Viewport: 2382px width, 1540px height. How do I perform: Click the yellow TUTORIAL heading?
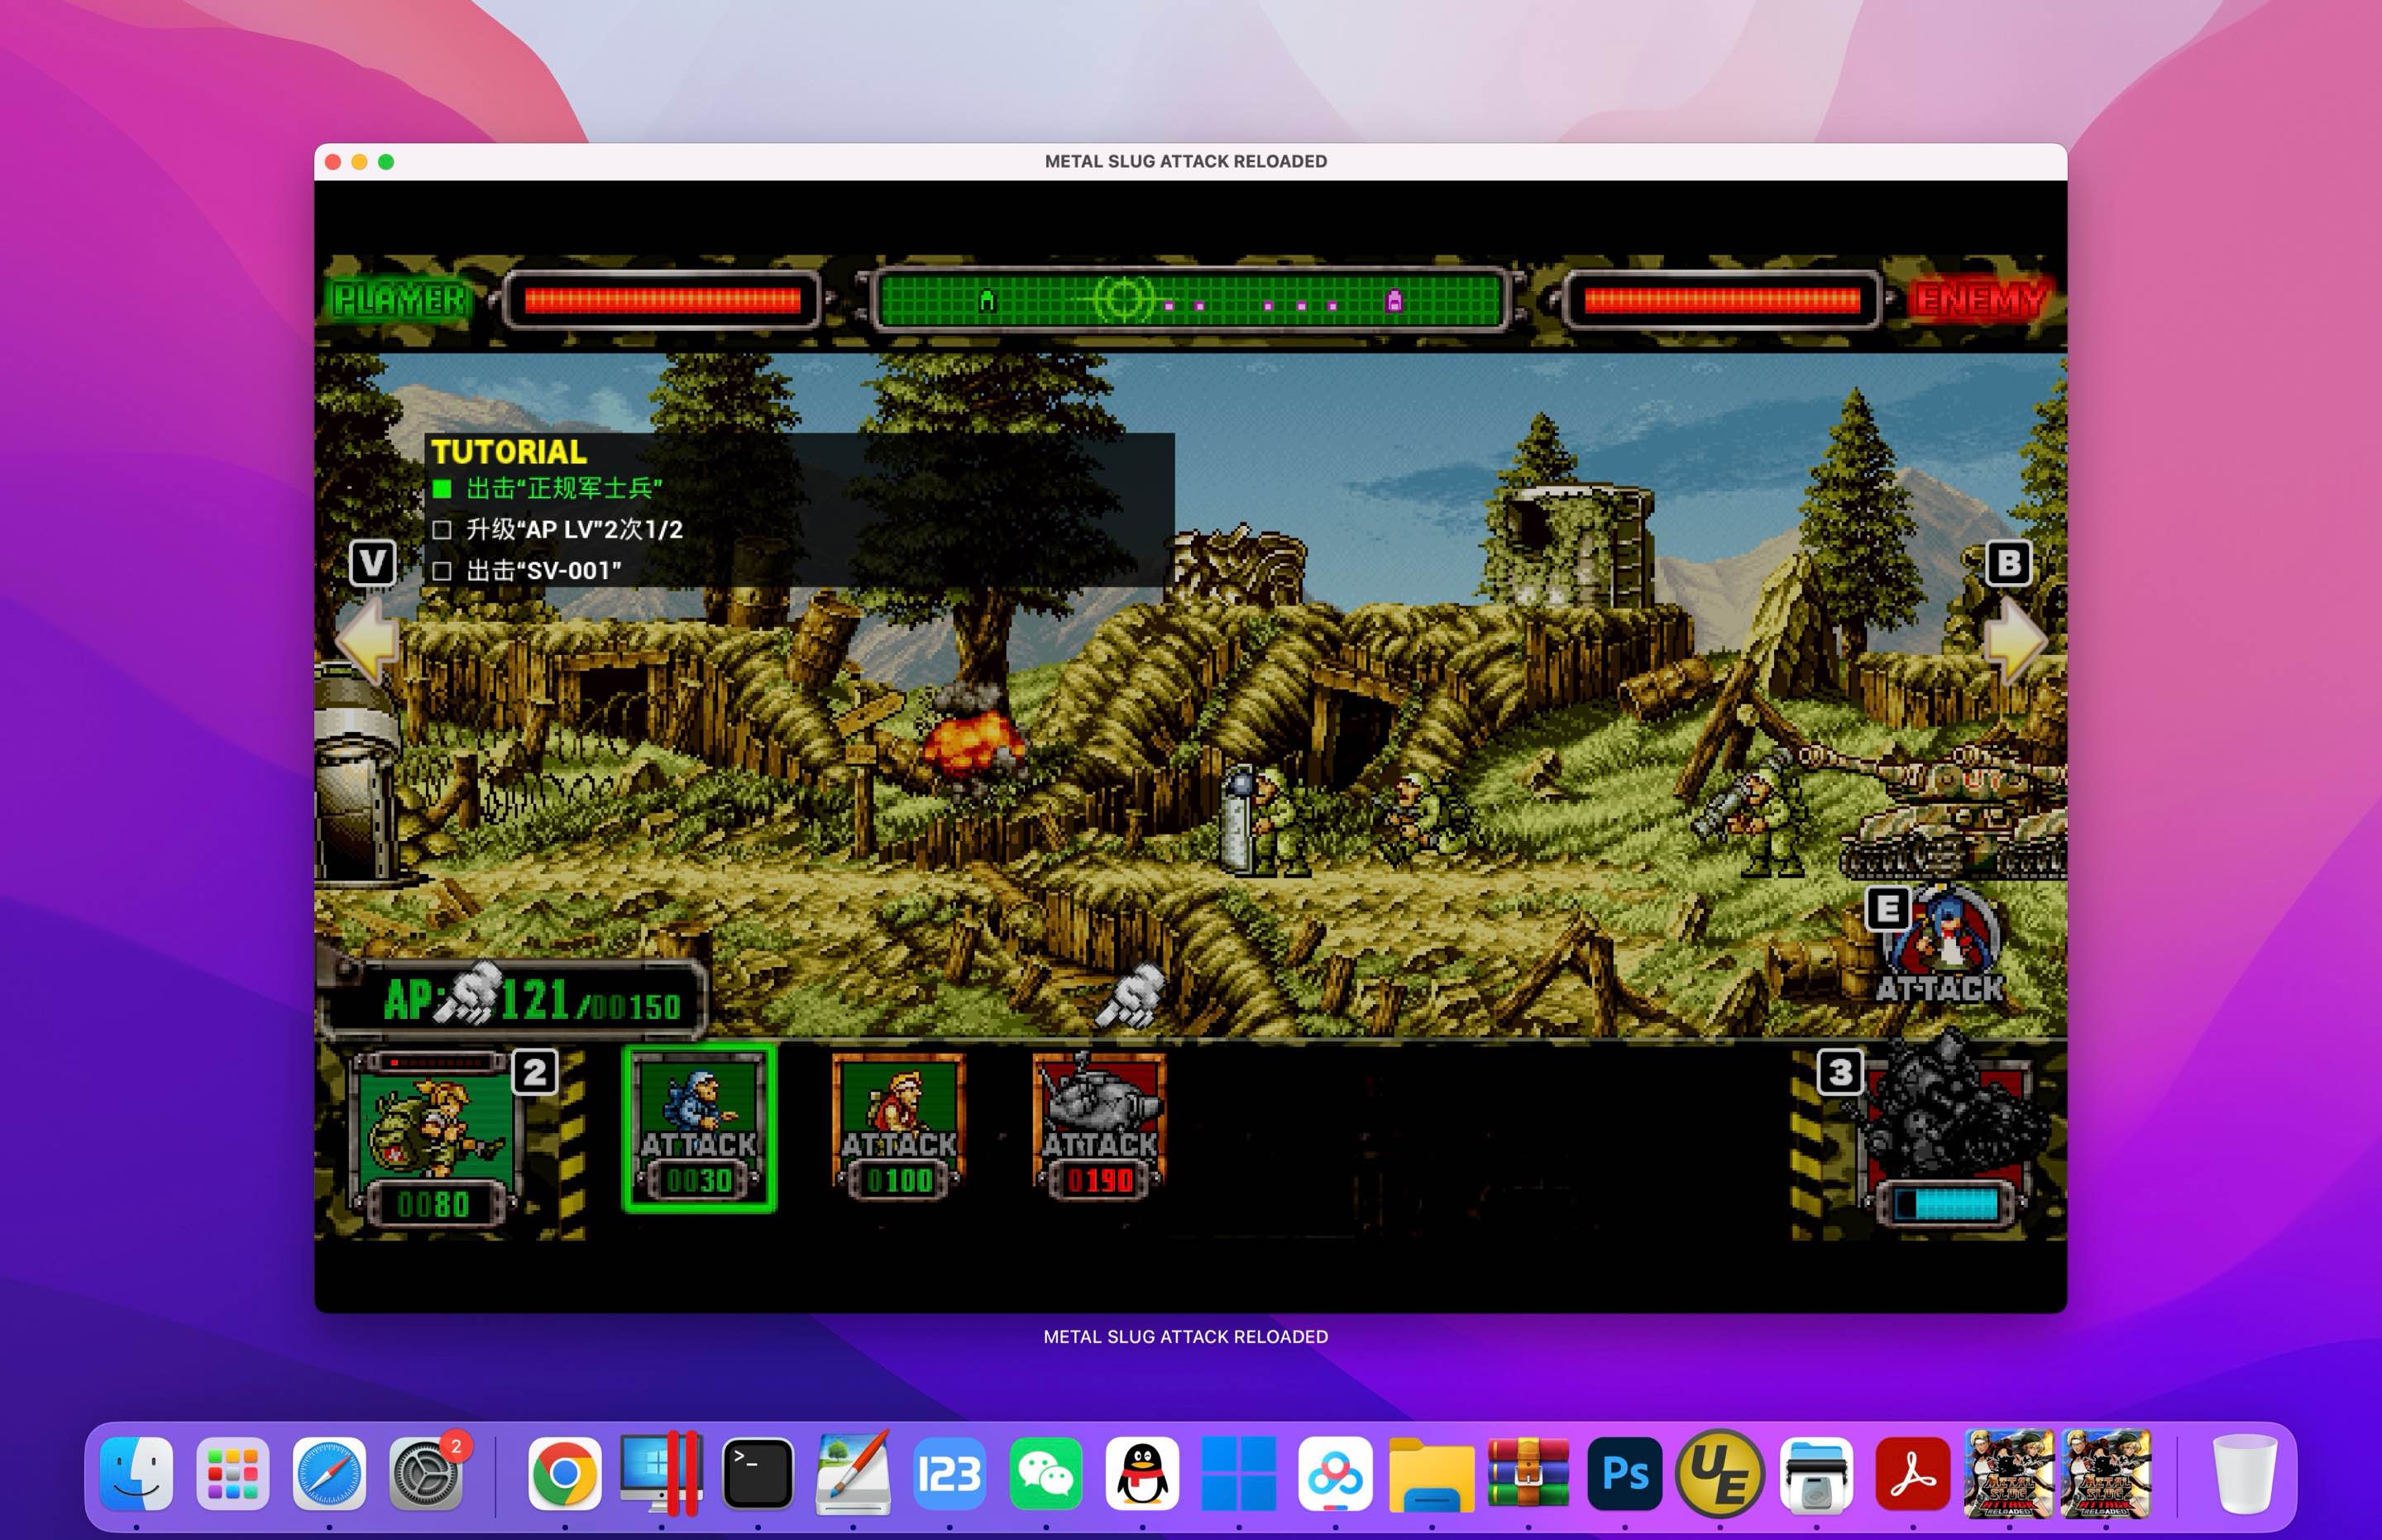click(x=509, y=452)
